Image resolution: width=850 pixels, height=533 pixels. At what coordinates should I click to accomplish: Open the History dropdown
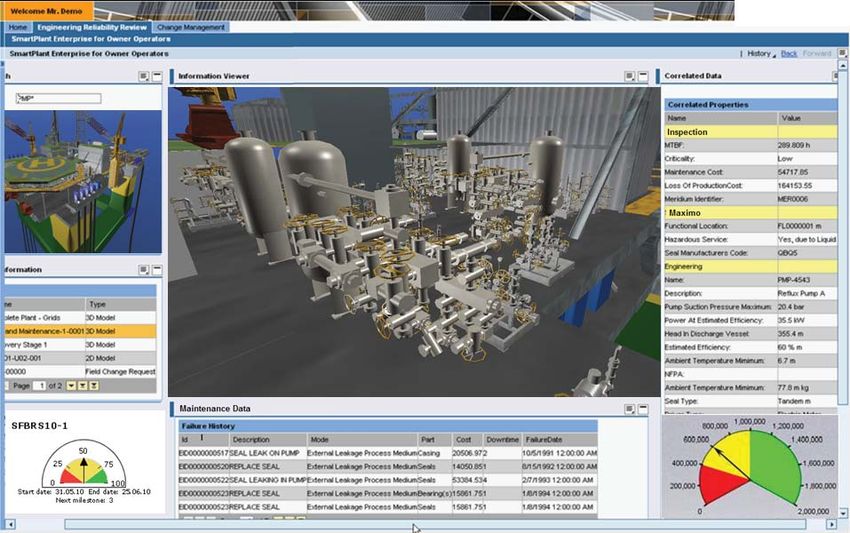(761, 54)
